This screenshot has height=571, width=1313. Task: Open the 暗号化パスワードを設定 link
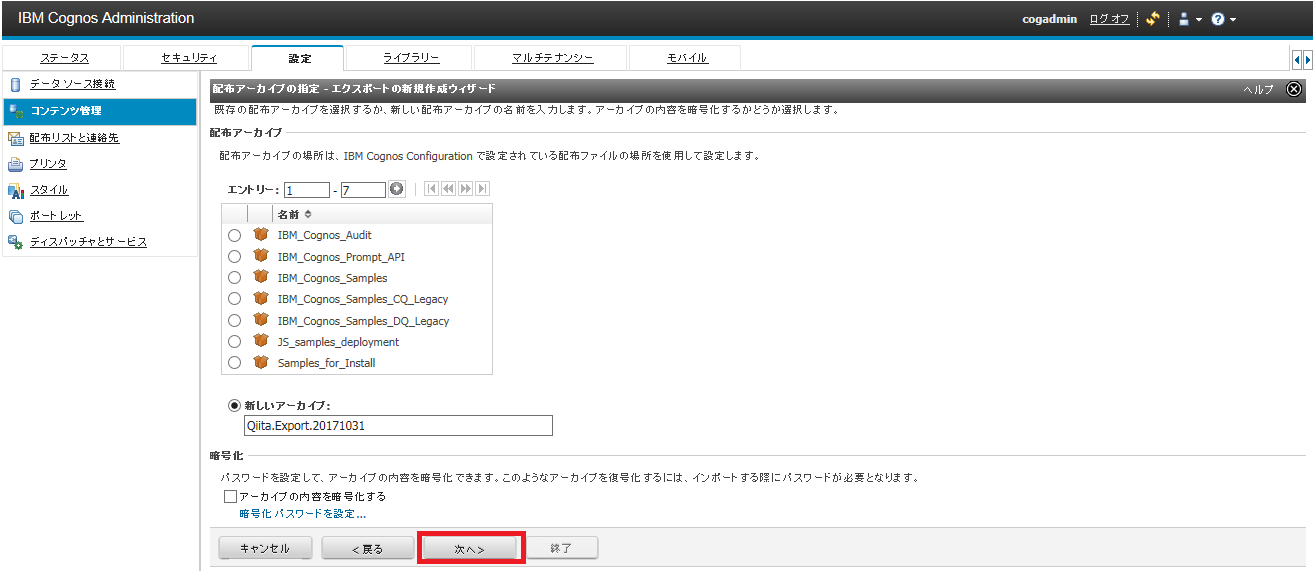[x=303, y=514]
